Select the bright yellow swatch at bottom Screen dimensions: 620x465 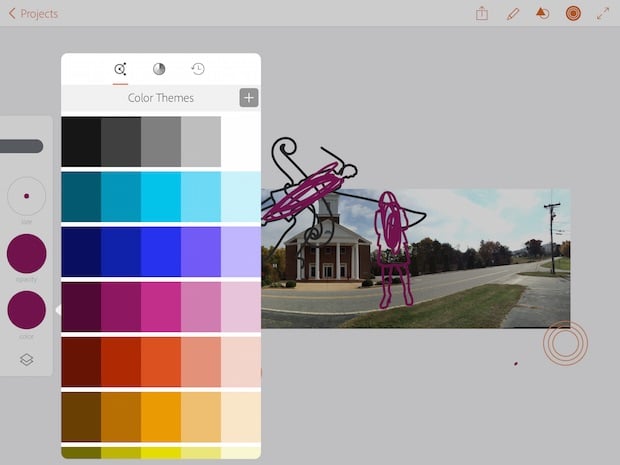tap(161, 453)
